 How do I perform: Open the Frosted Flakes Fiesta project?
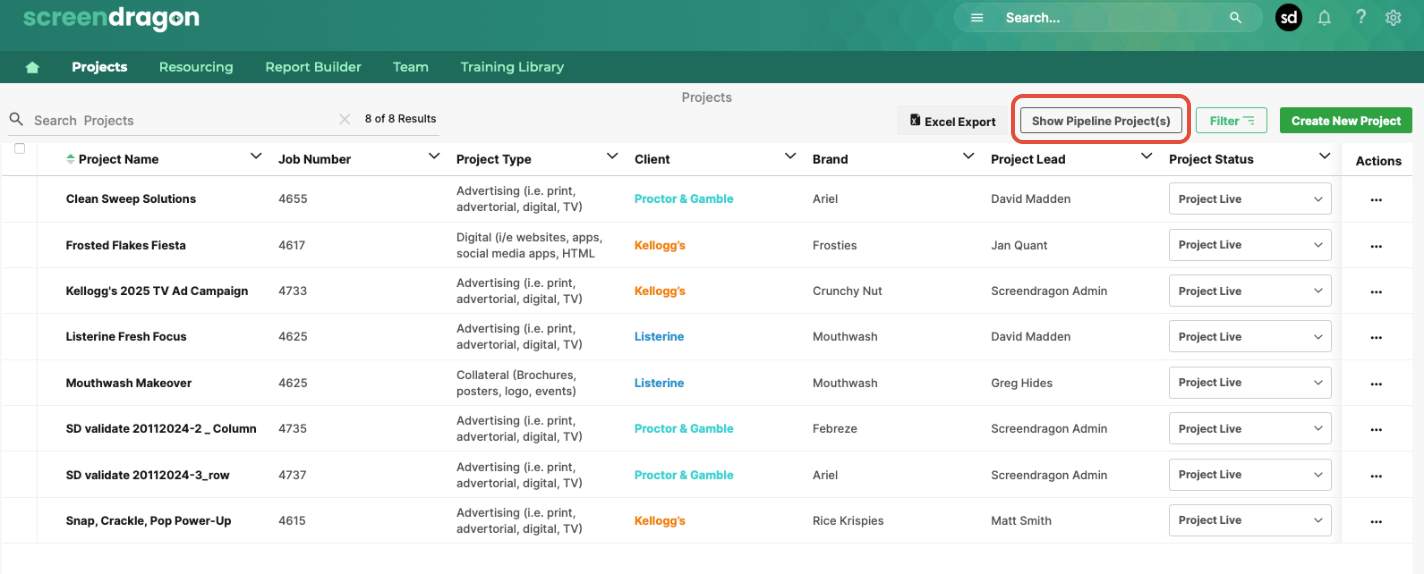126,245
